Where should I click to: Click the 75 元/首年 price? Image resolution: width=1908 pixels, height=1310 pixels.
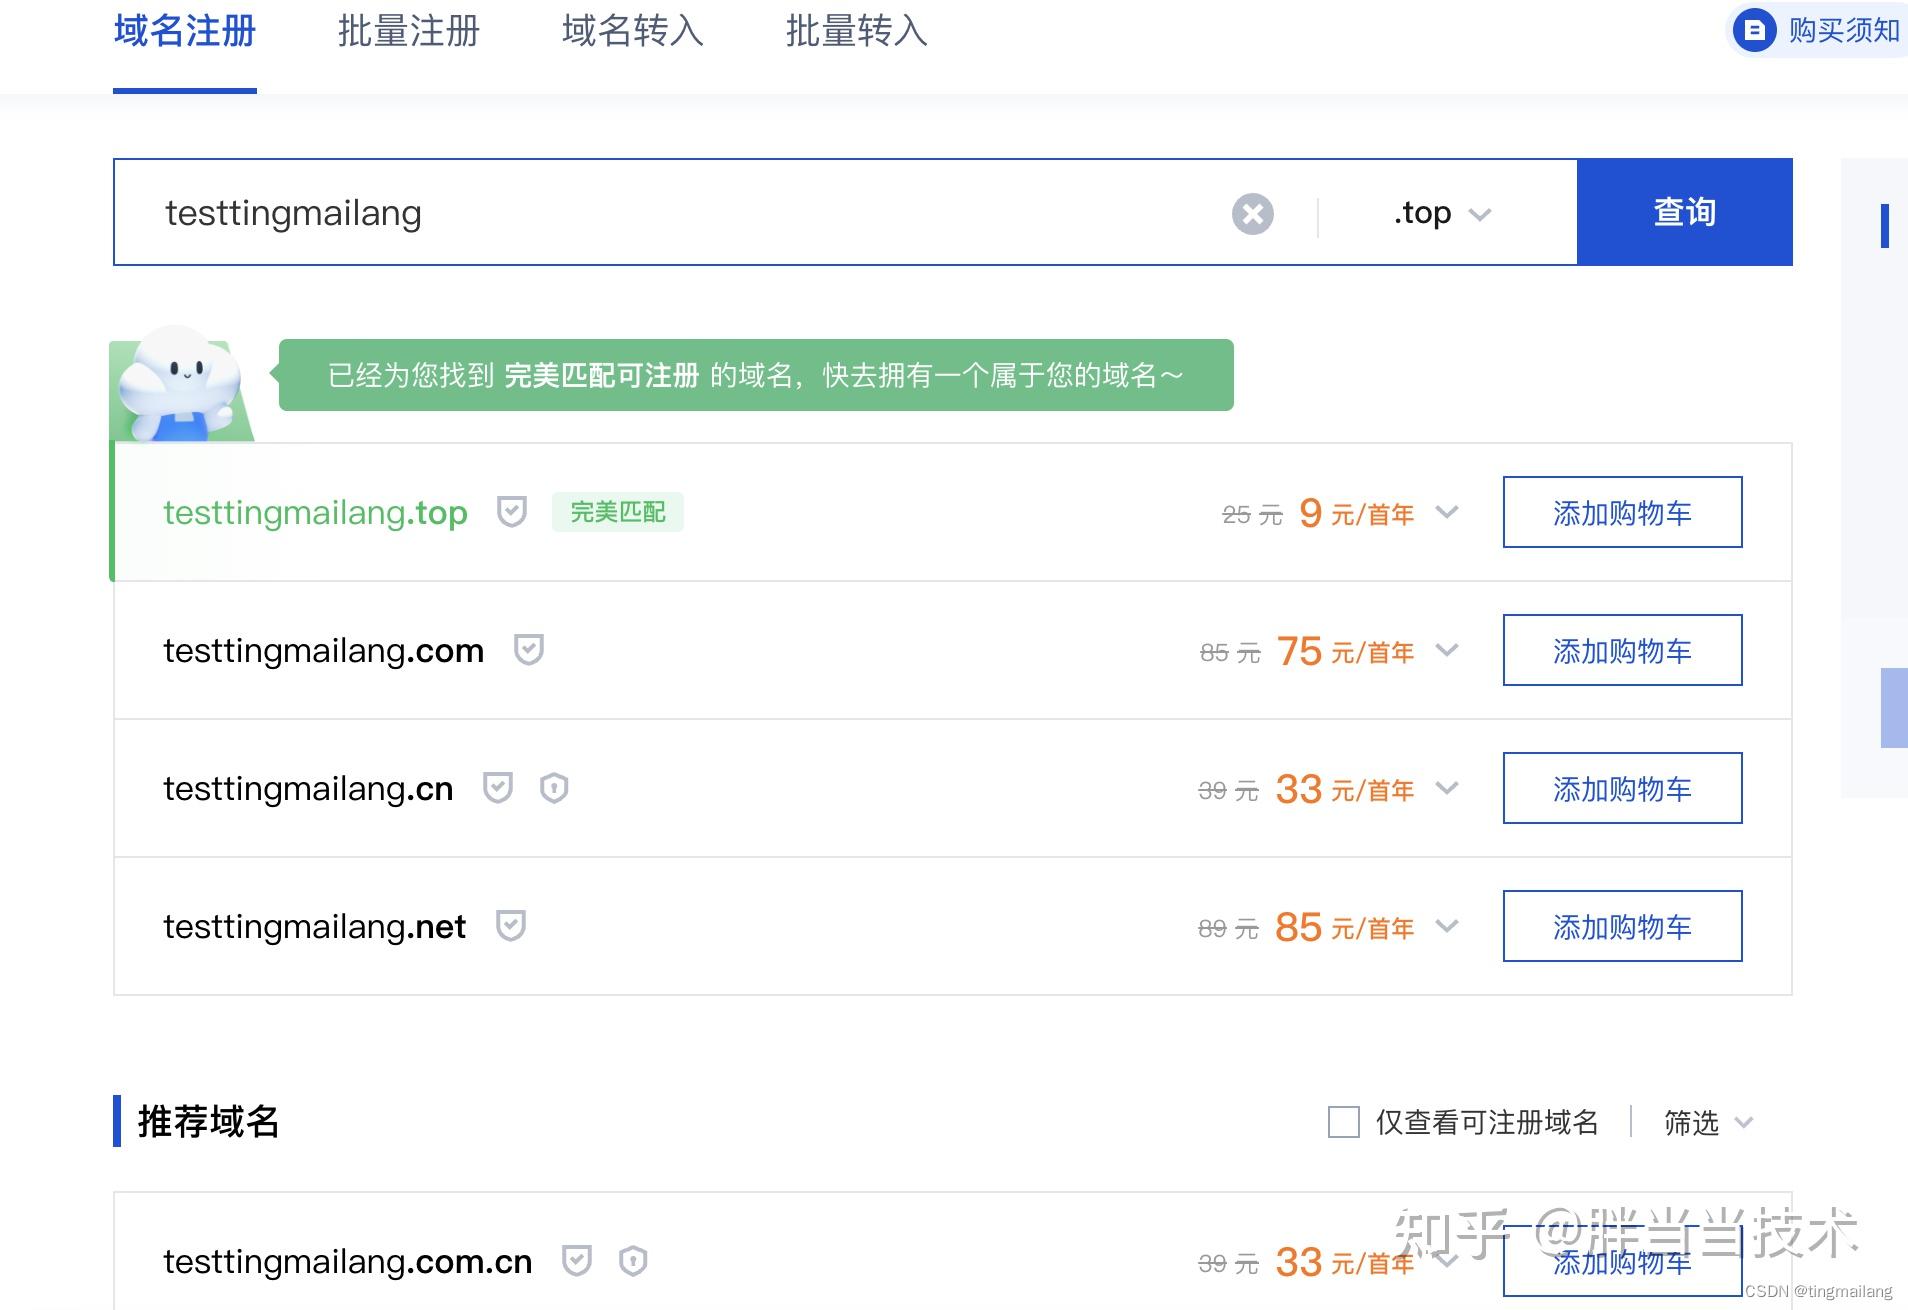point(1346,652)
